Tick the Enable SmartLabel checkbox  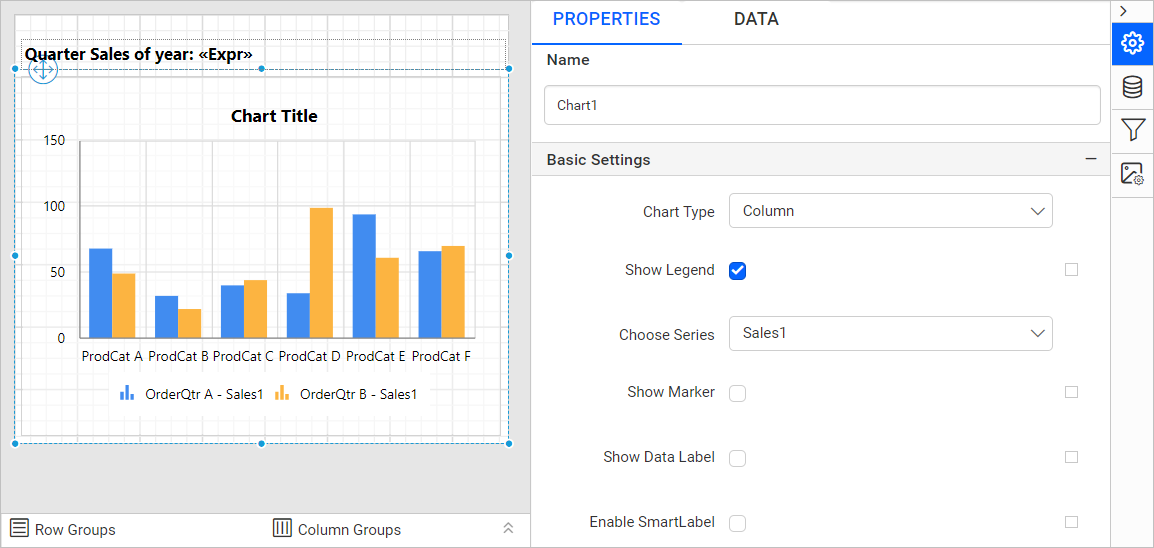coord(737,523)
